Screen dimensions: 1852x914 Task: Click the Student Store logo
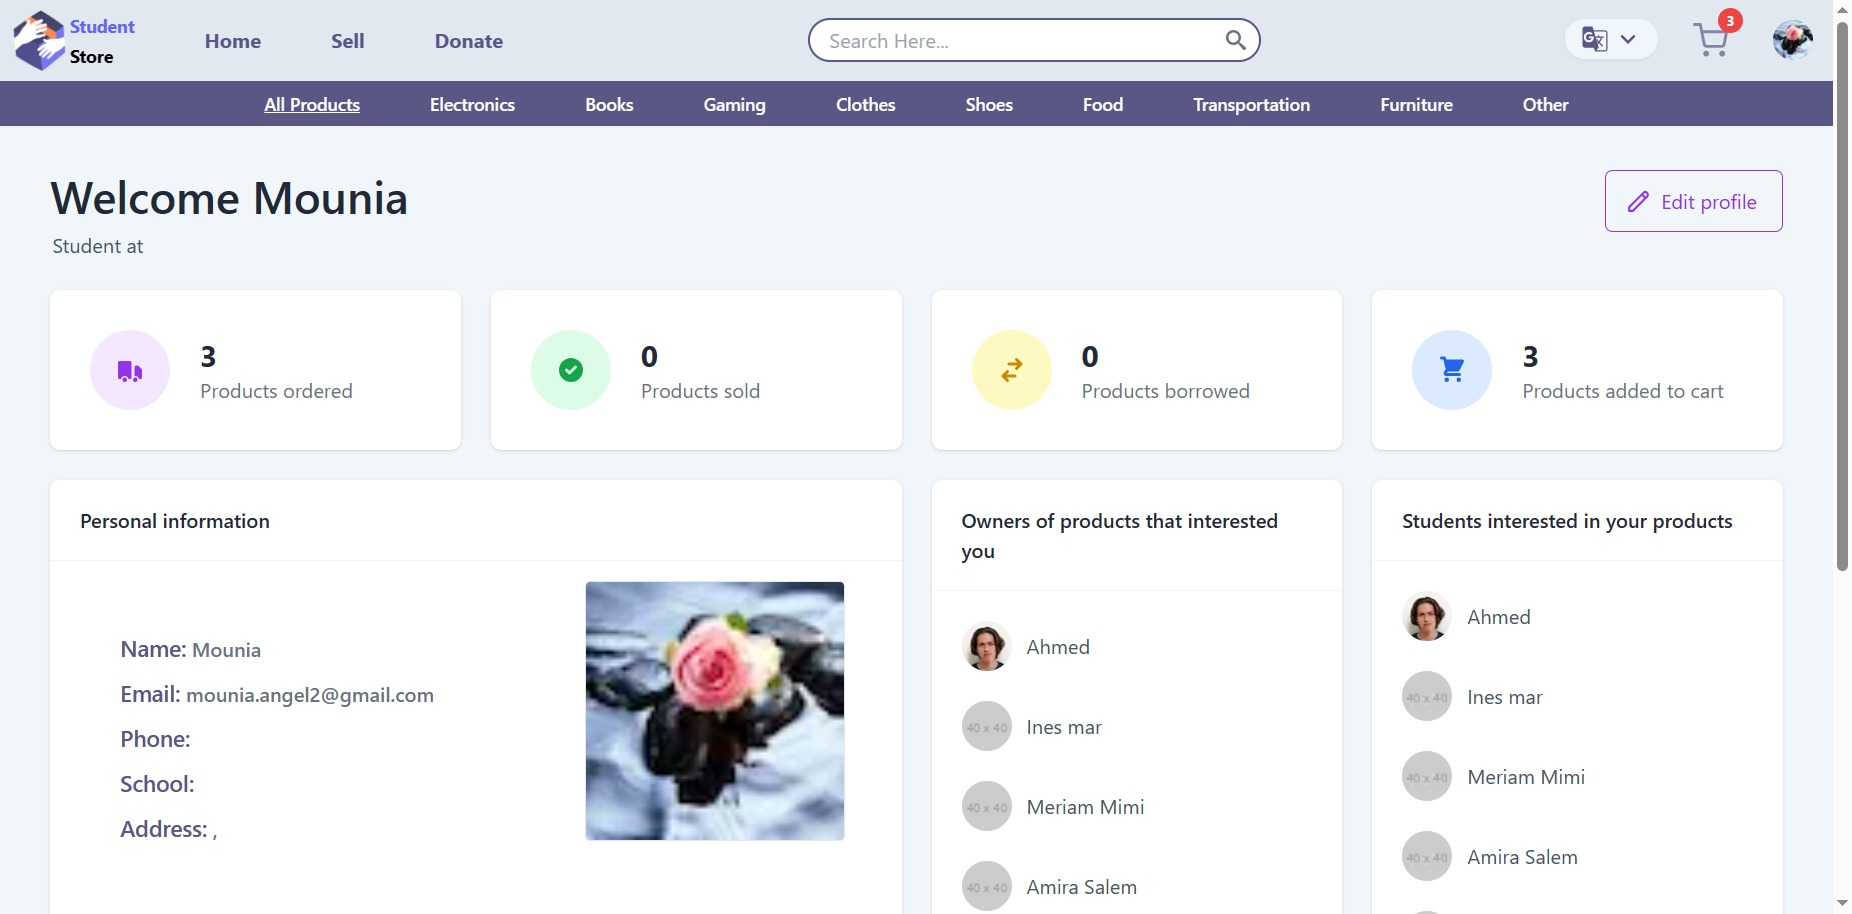(74, 41)
